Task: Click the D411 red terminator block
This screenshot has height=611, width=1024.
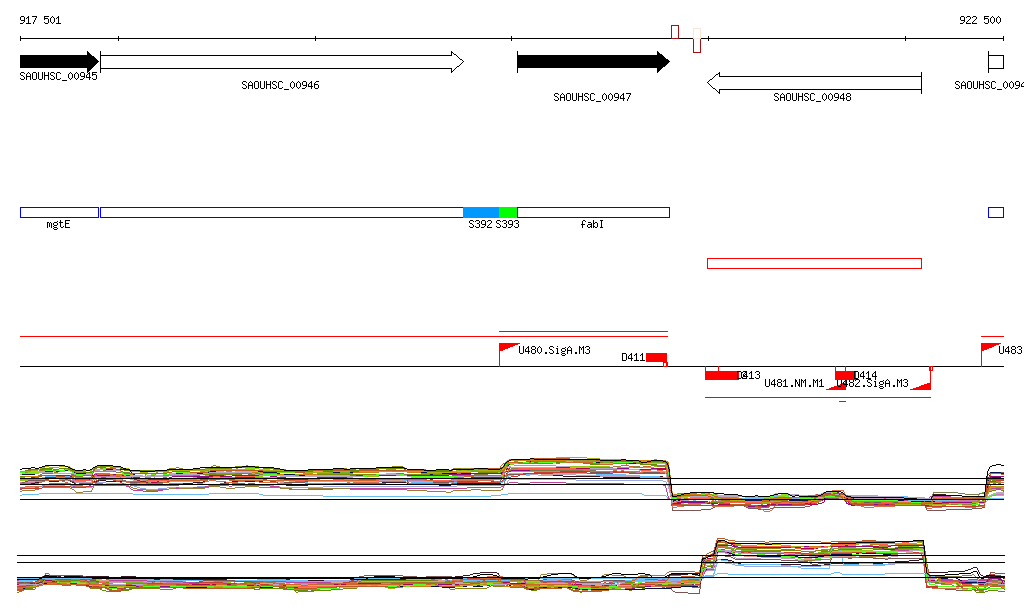Action: click(x=656, y=358)
